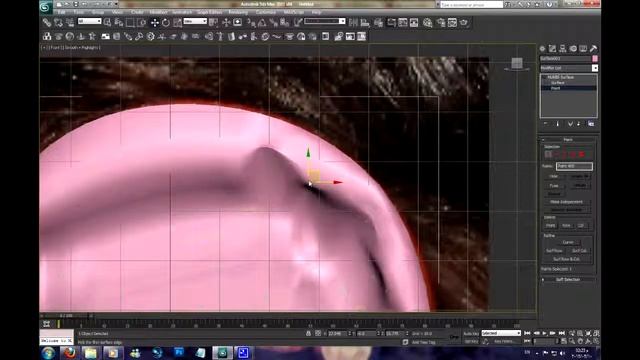The height and width of the screenshot is (360, 640).
Task: Select the Select and Link tool
Action: [47, 22]
